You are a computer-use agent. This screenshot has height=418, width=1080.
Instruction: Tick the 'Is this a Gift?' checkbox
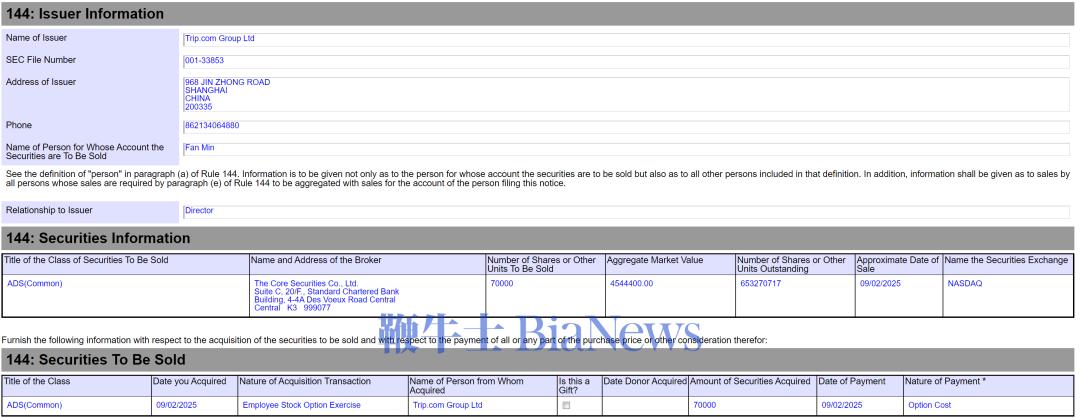566,406
